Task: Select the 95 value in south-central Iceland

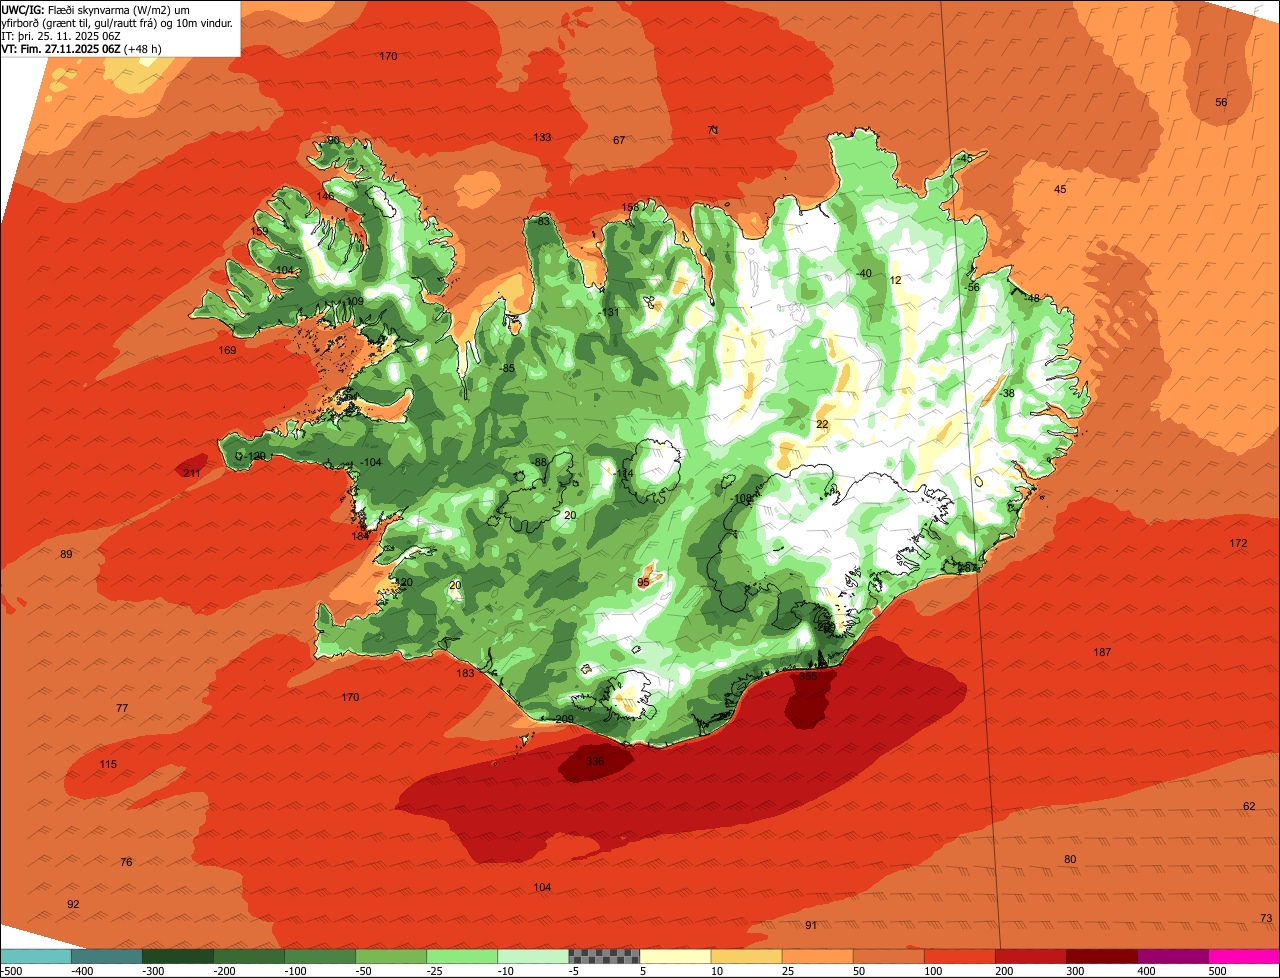Action: pos(643,582)
